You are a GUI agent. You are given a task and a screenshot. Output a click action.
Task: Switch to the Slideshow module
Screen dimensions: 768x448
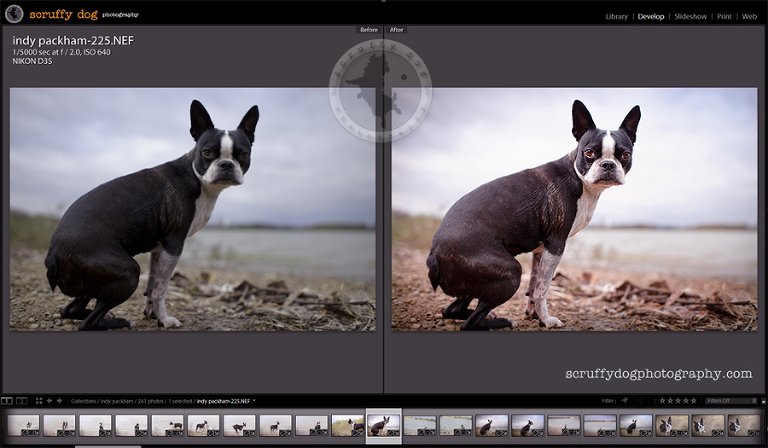click(690, 17)
